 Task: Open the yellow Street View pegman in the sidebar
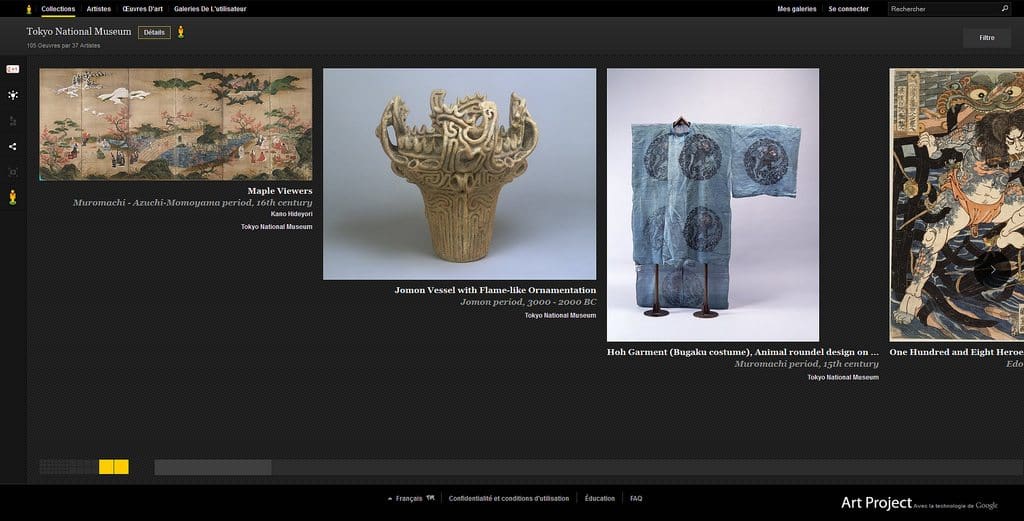pyautogui.click(x=12, y=197)
